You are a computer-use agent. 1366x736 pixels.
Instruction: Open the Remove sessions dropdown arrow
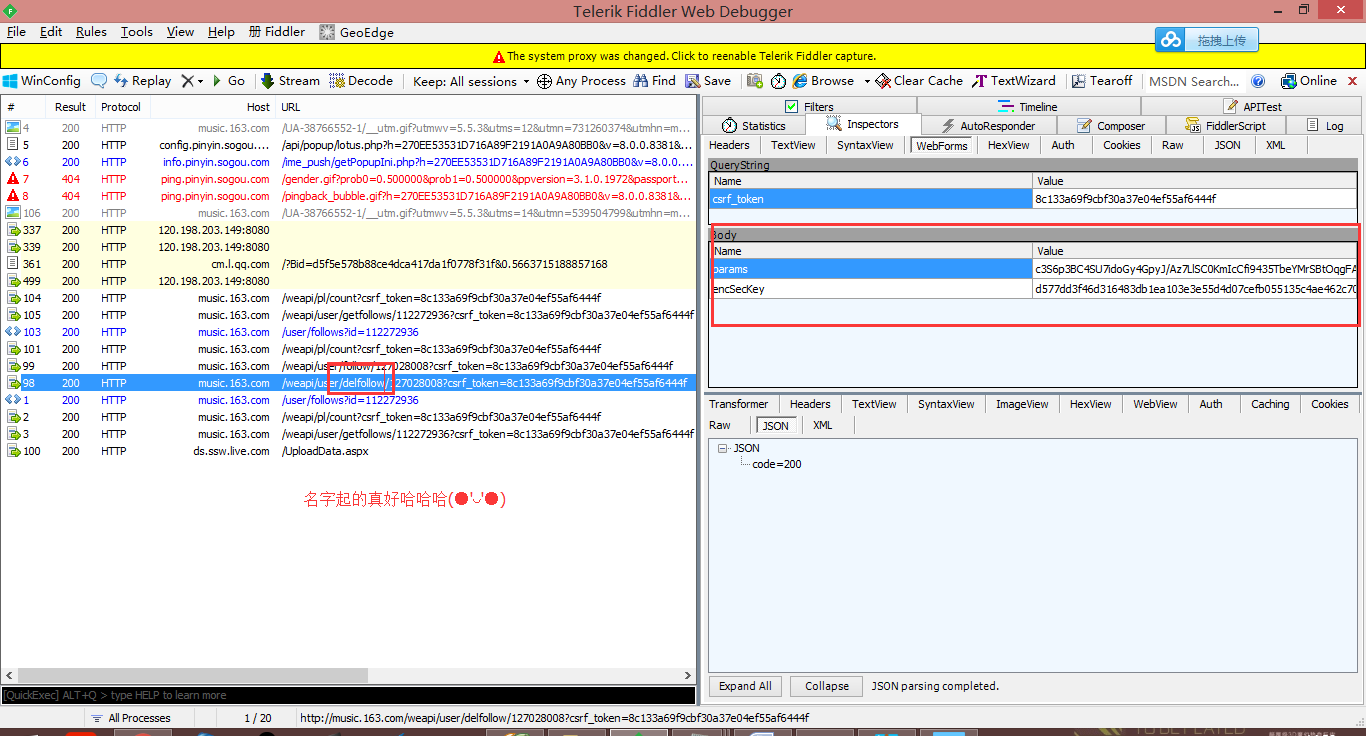200,82
